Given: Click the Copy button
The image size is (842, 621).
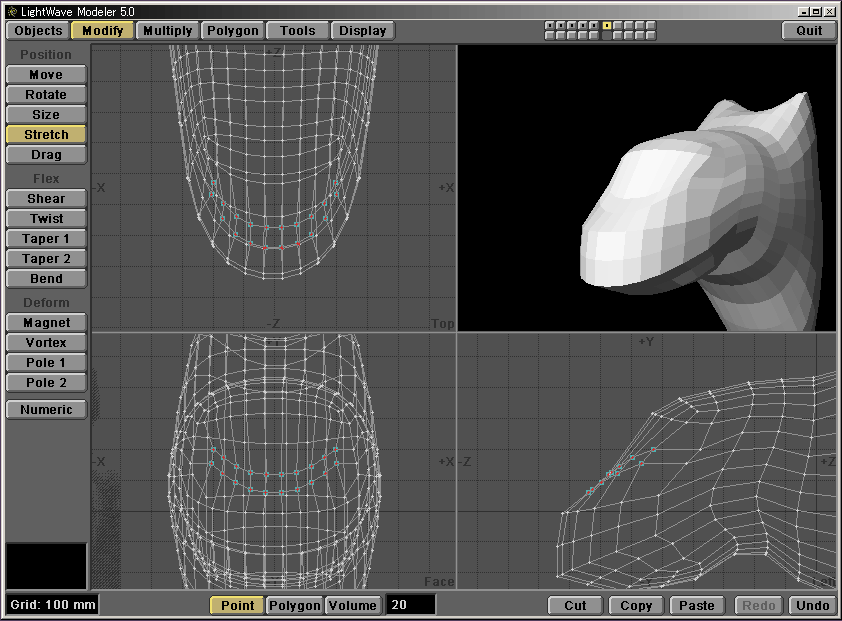Looking at the screenshot, I should pos(636,605).
